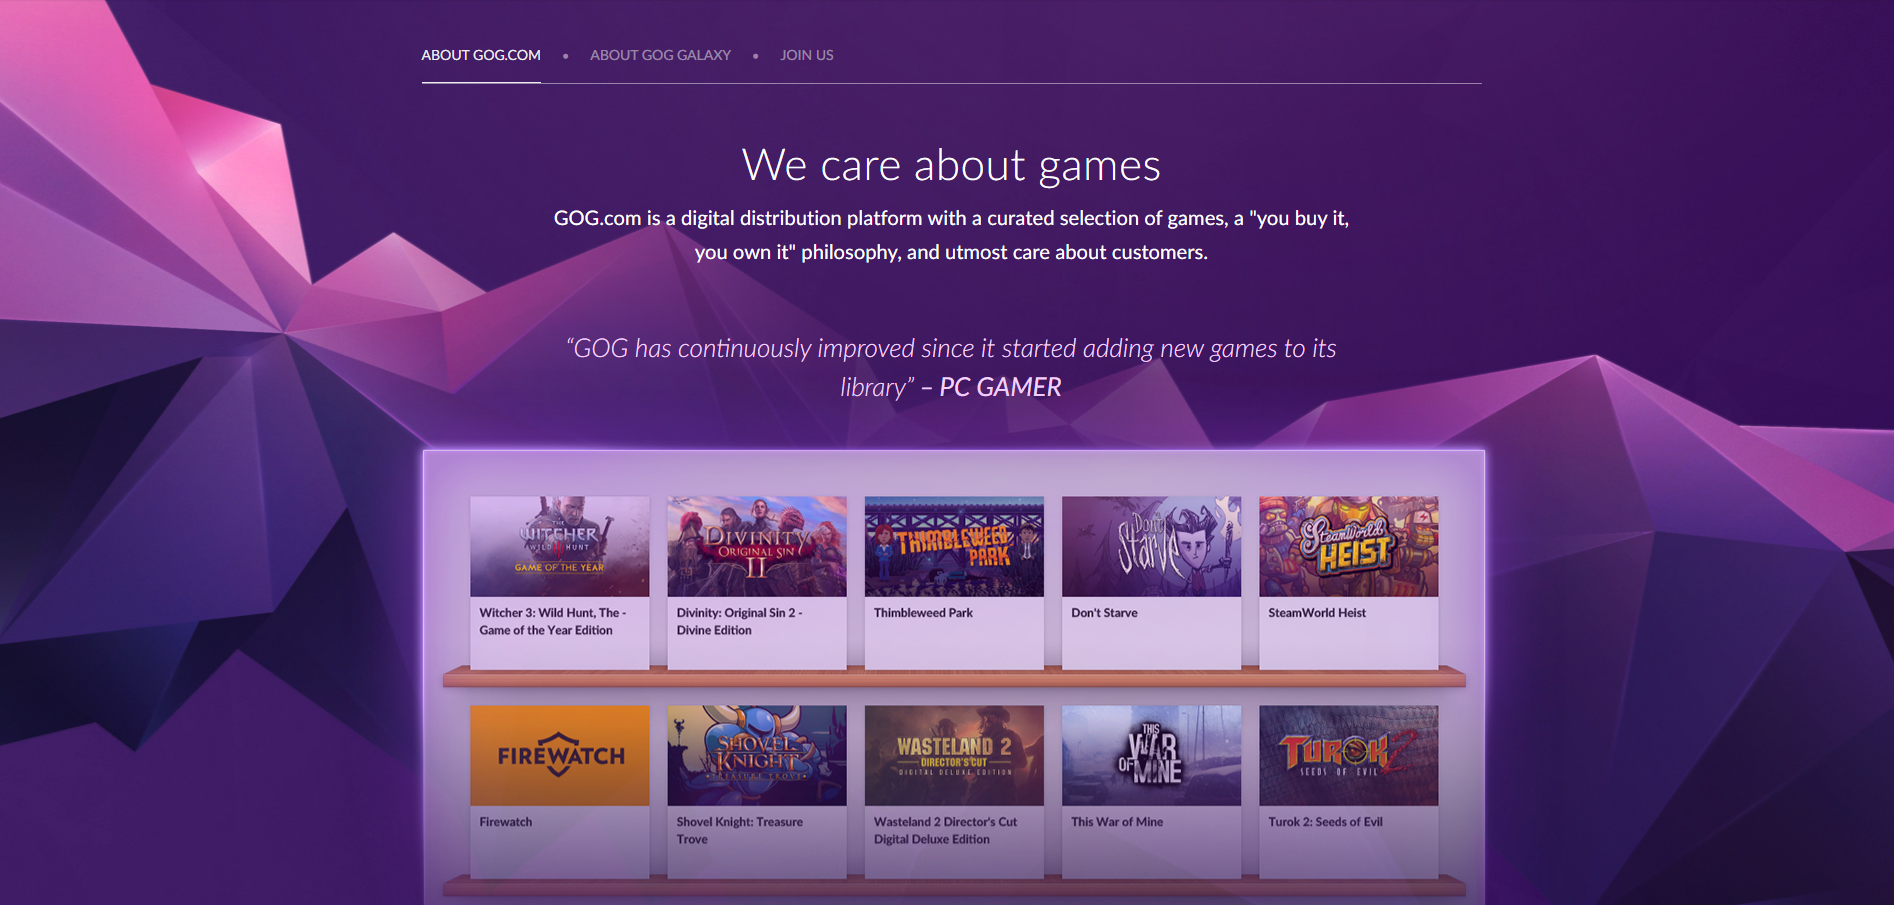Open the Don't Starve game cover

point(1151,546)
